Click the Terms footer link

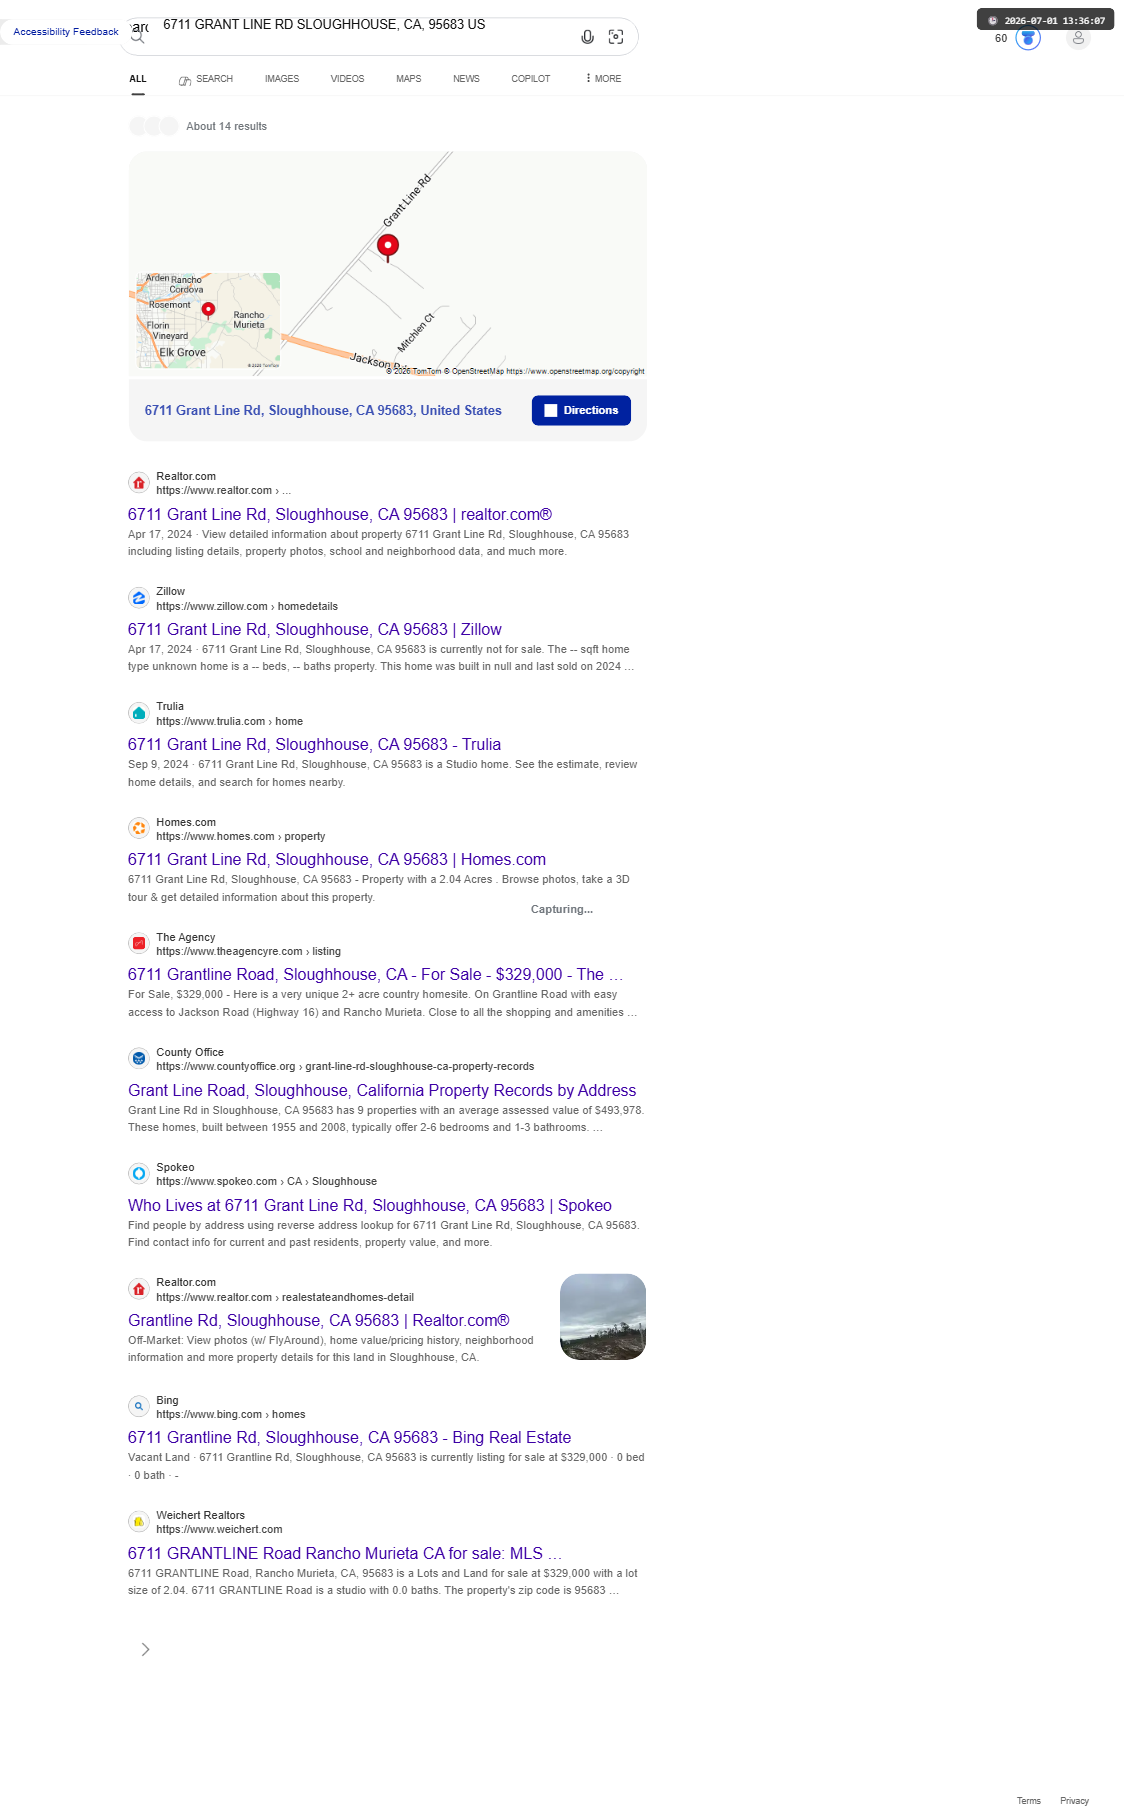click(x=1029, y=1801)
